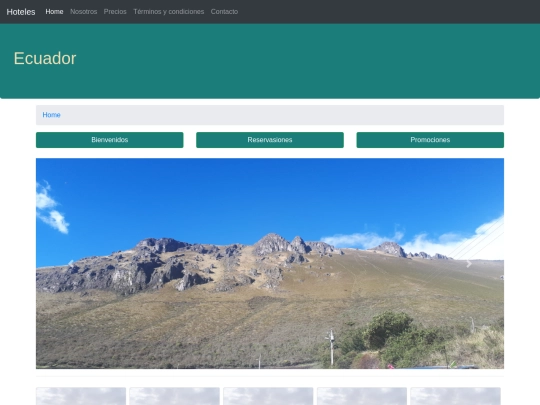Select the Bienvenidos button

(110, 140)
